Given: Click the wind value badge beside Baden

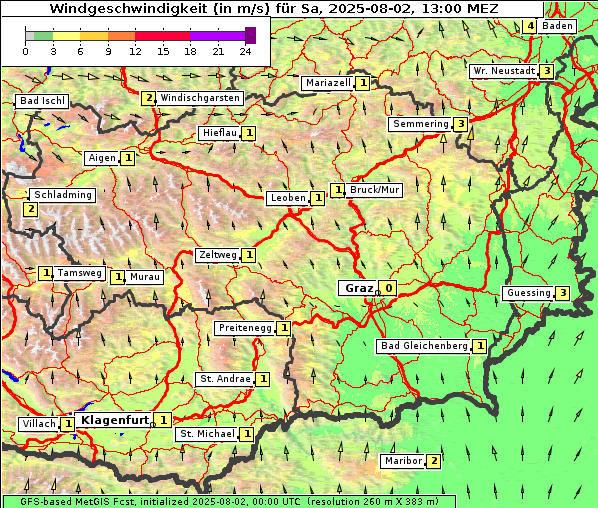Looking at the screenshot, I should [530, 26].
